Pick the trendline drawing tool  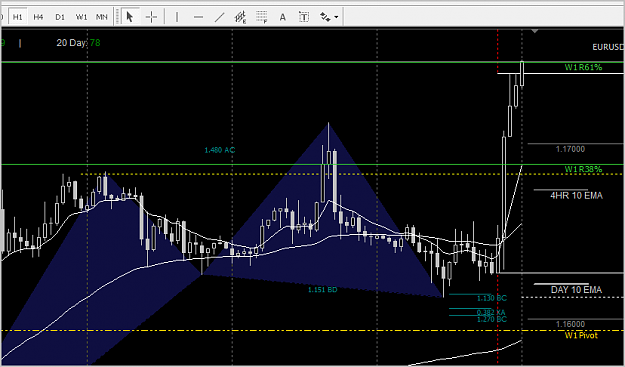tap(220, 17)
